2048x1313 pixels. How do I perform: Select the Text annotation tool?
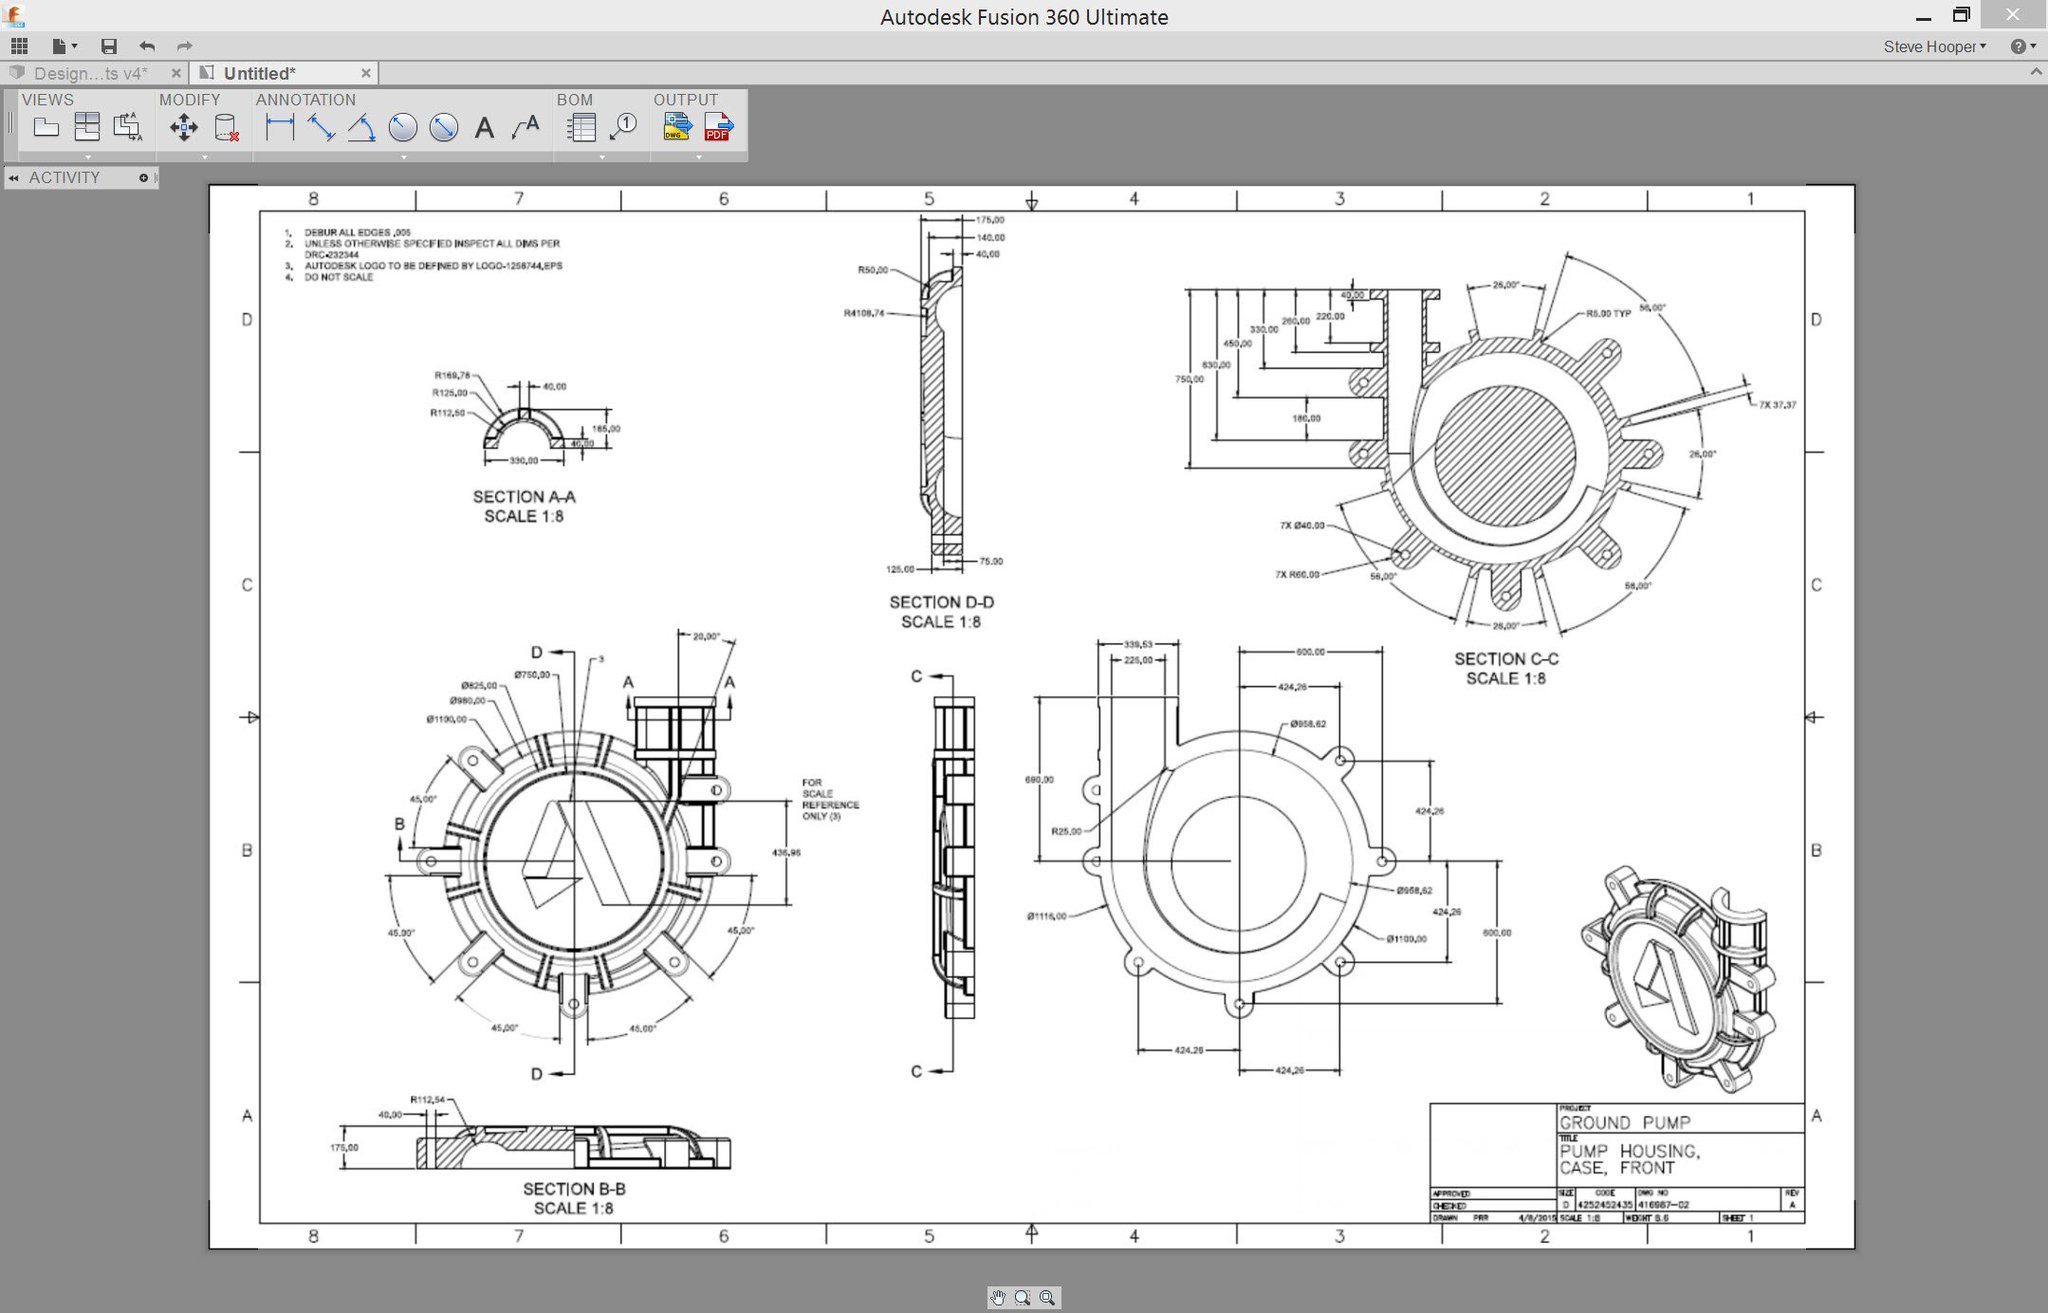coord(484,127)
